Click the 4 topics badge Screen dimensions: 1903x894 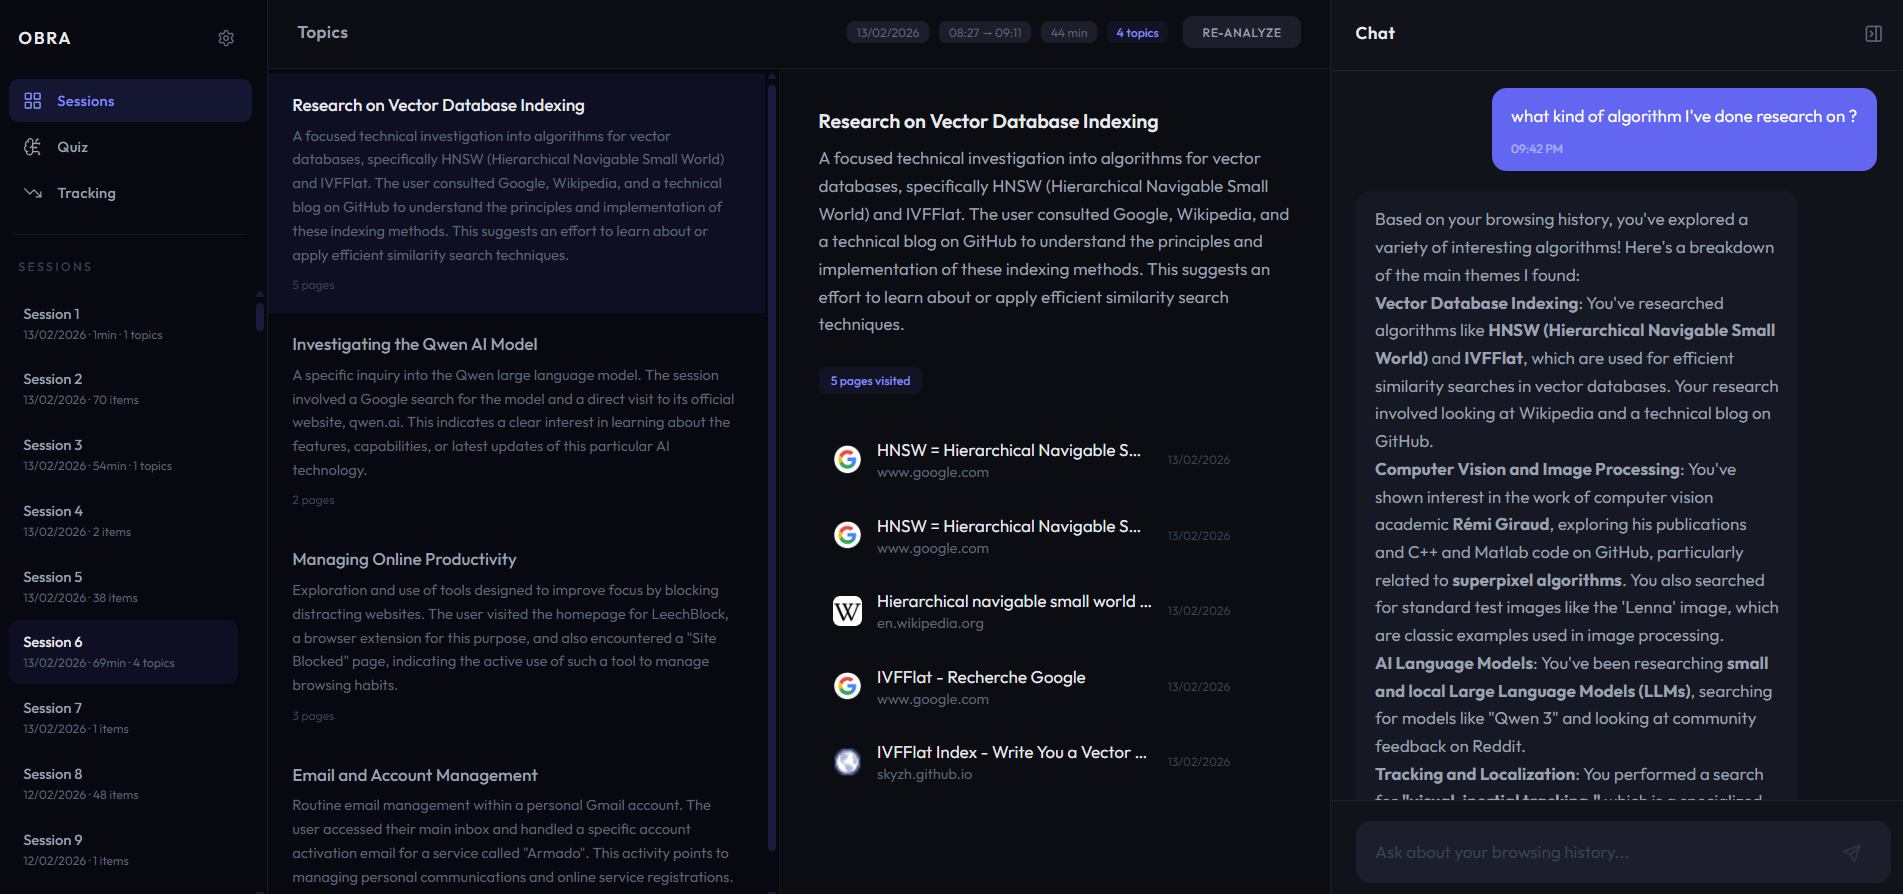(x=1137, y=33)
